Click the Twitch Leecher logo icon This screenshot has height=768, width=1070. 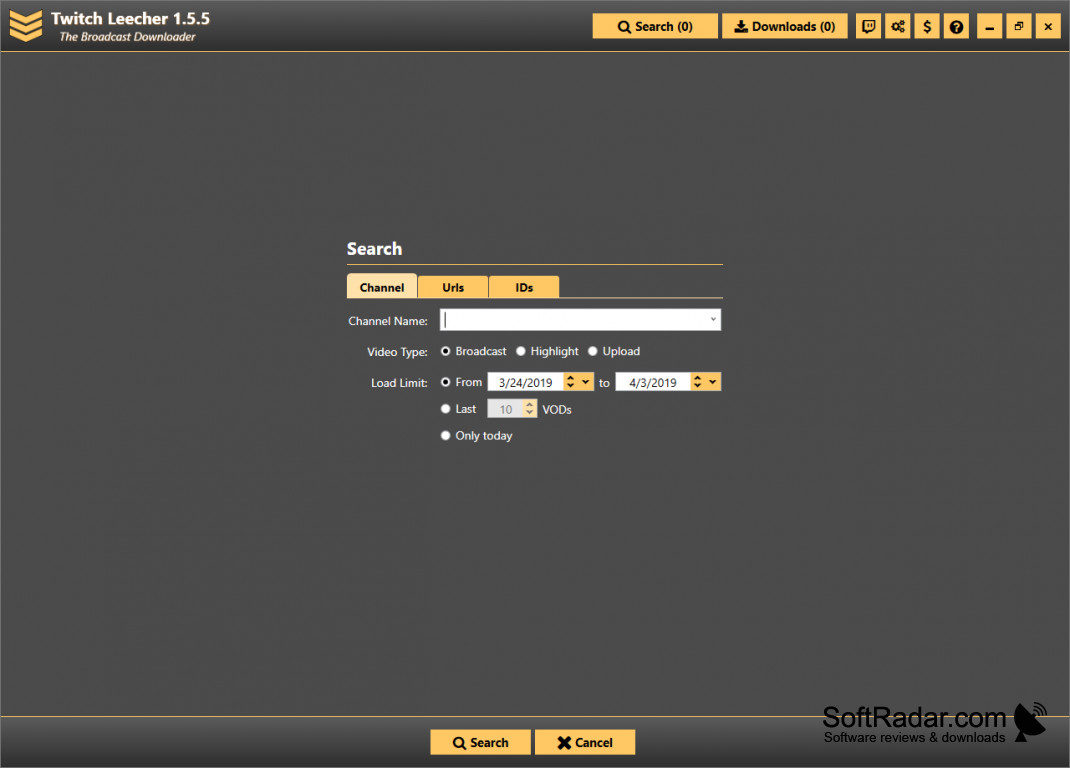tap(26, 26)
